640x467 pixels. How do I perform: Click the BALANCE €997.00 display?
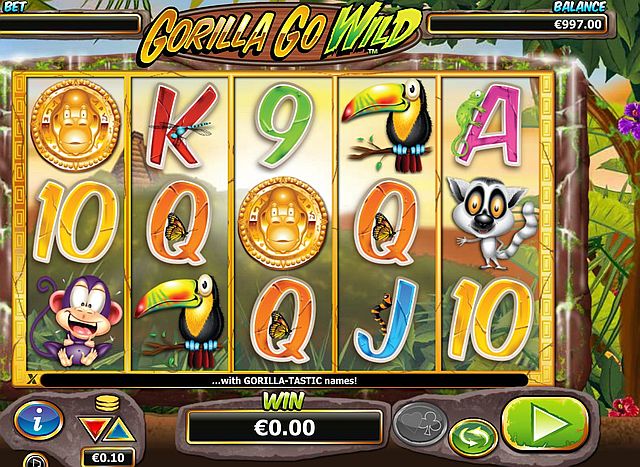pyautogui.click(x=517, y=24)
